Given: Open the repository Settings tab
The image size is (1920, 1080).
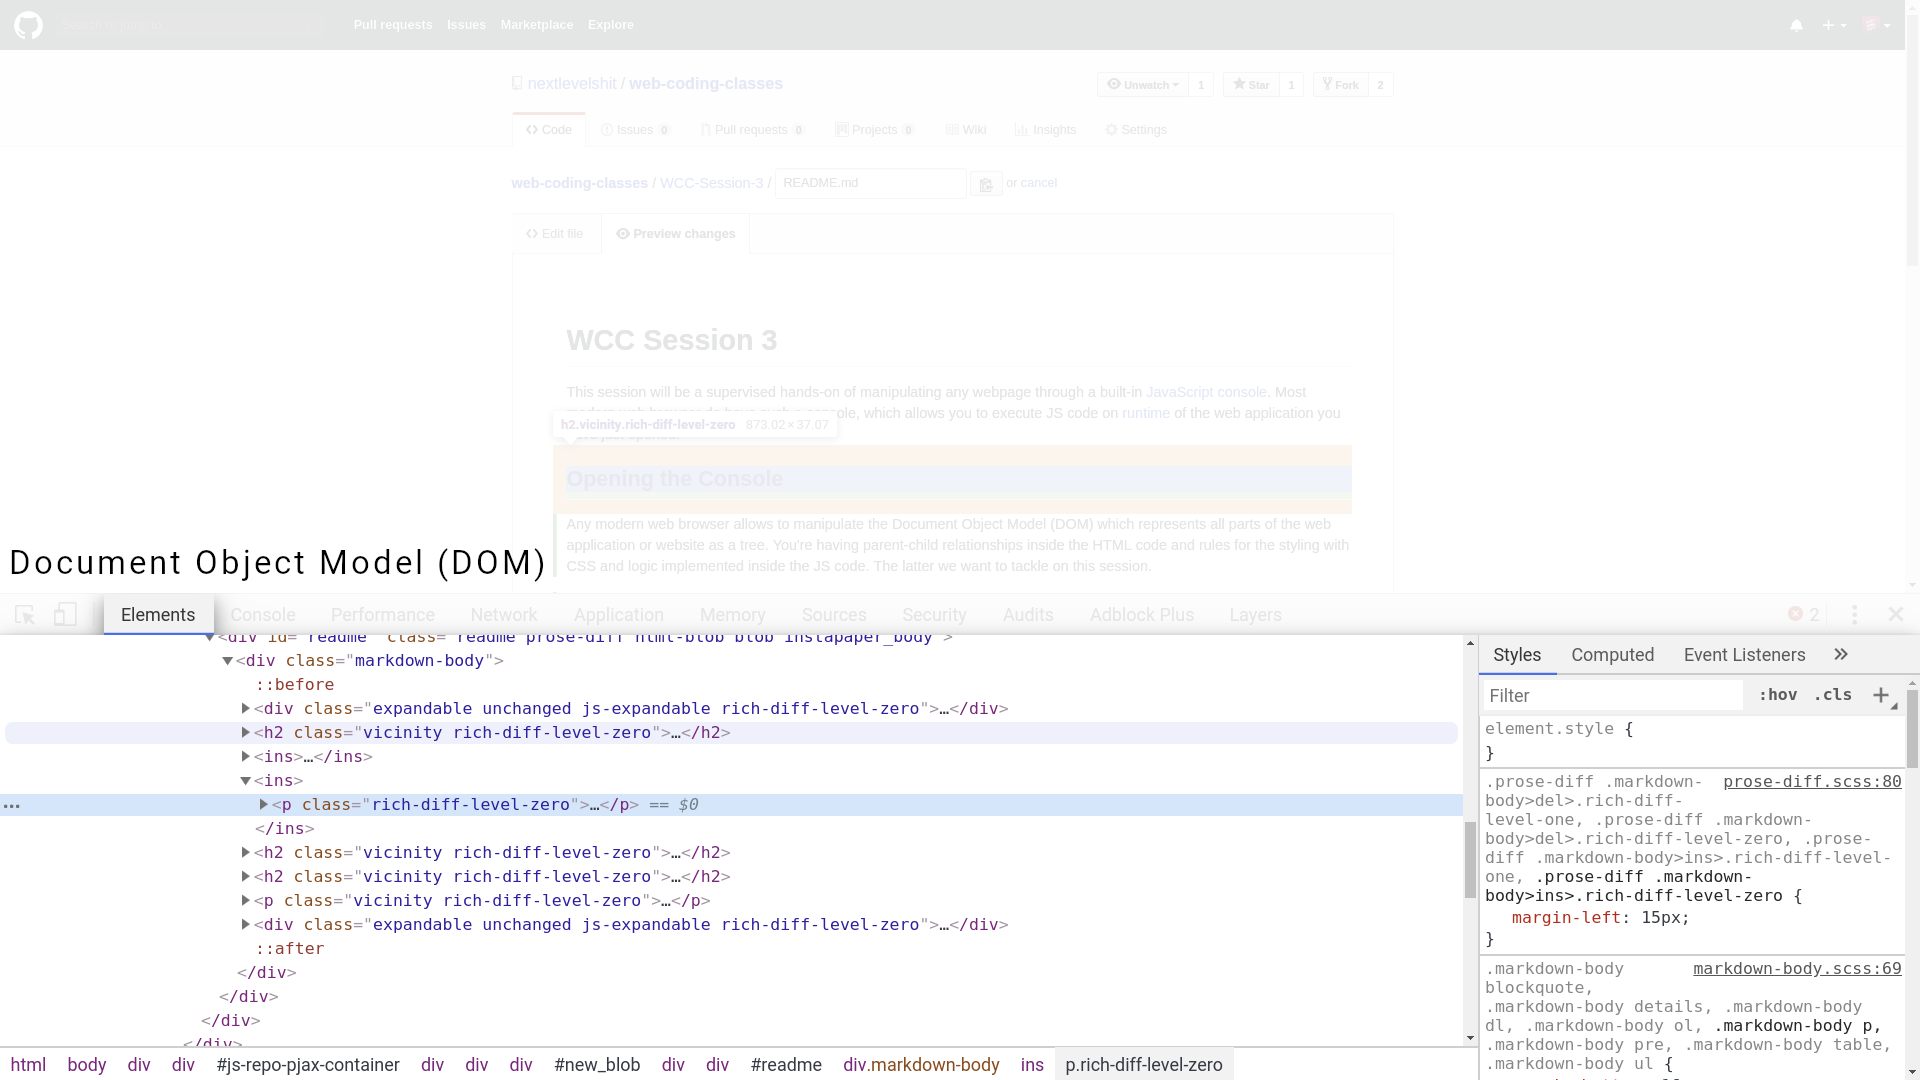Looking at the screenshot, I should point(1136,130).
